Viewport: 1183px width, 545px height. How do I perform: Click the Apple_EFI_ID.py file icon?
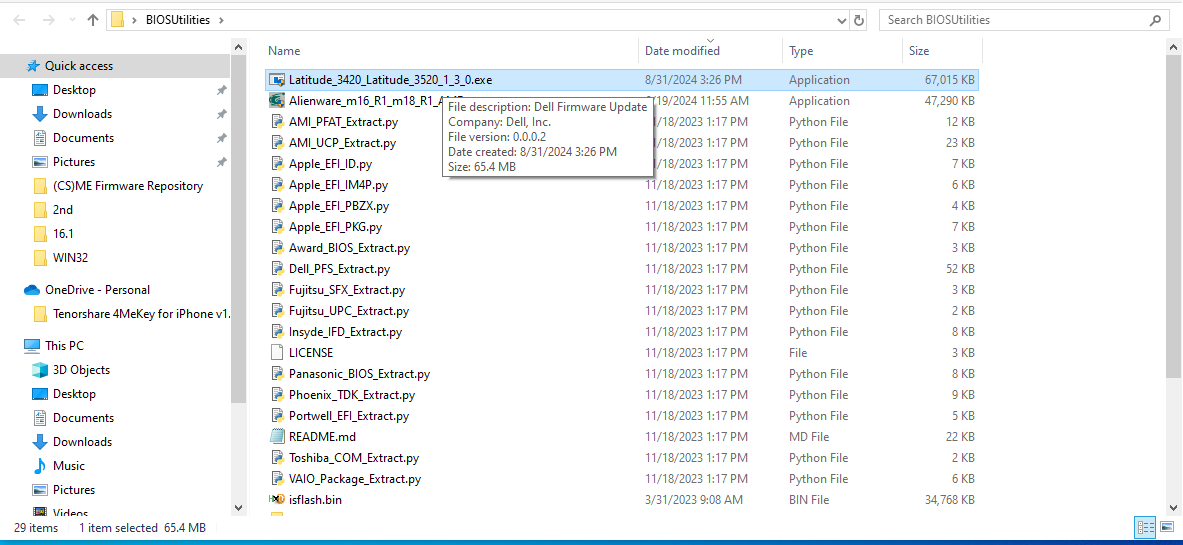pyautogui.click(x=277, y=164)
